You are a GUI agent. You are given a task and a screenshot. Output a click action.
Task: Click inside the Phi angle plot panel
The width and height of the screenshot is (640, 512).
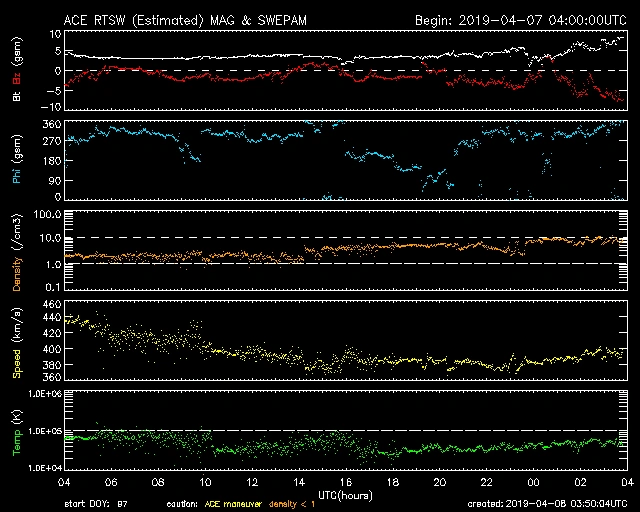point(346,160)
